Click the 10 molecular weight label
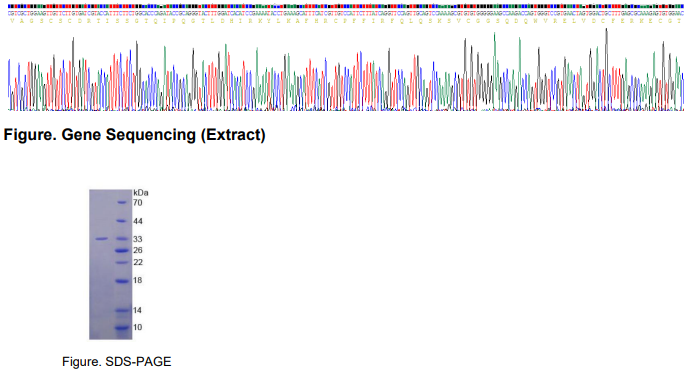695x371 pixels. coord(138,328)
